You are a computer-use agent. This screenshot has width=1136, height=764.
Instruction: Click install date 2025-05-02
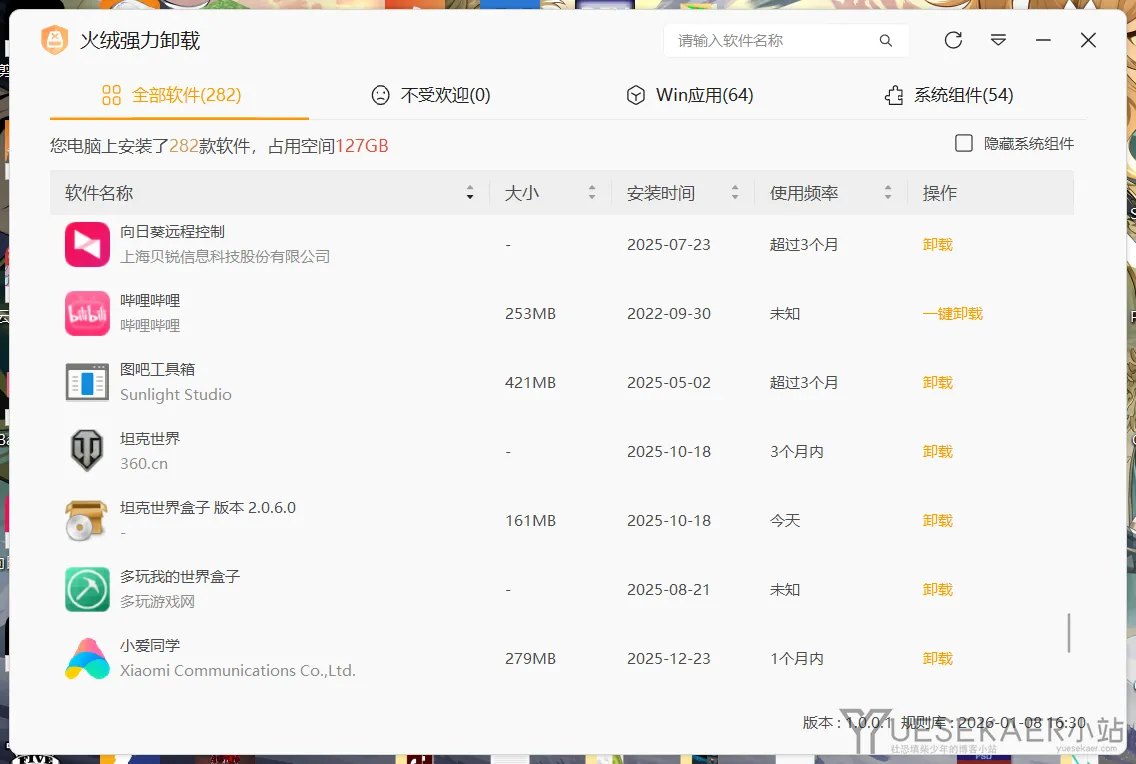coord(669,382)
